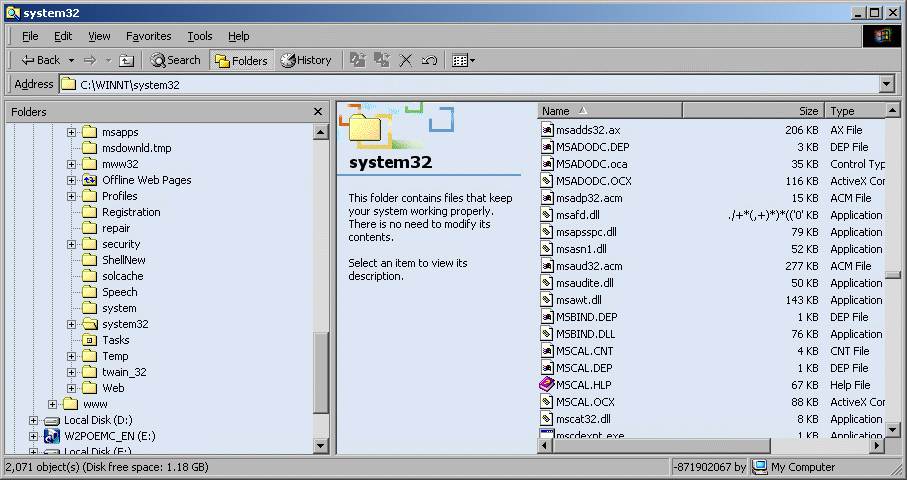Open the Favorites menu

click(x=148, y=36)
